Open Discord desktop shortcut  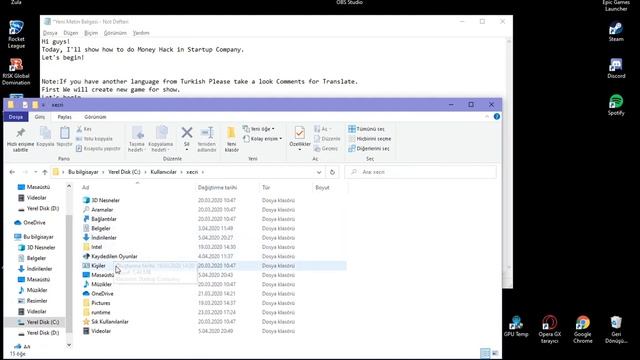(x=616, y=68)
